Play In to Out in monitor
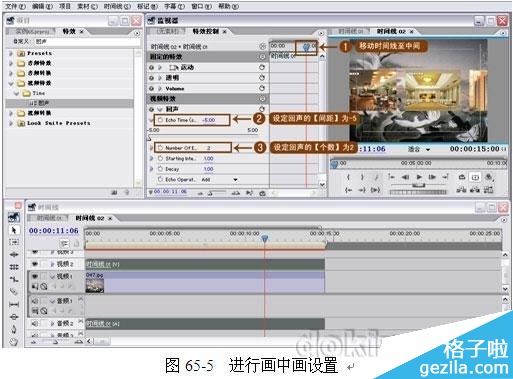The width and height of the screenshot is (513, 379). (x=376, y=190)
